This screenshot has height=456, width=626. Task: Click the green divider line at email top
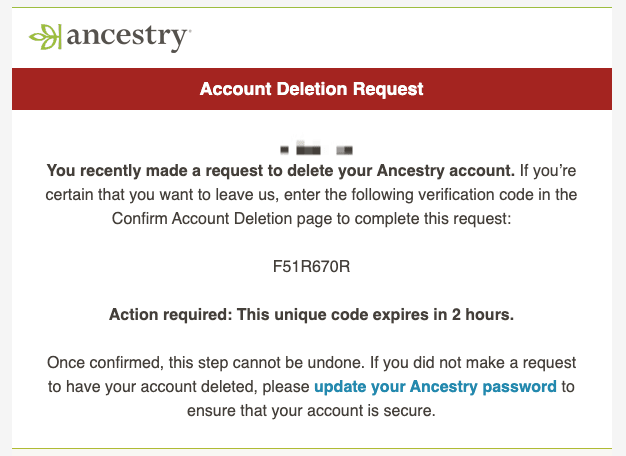tap(312, 7)
